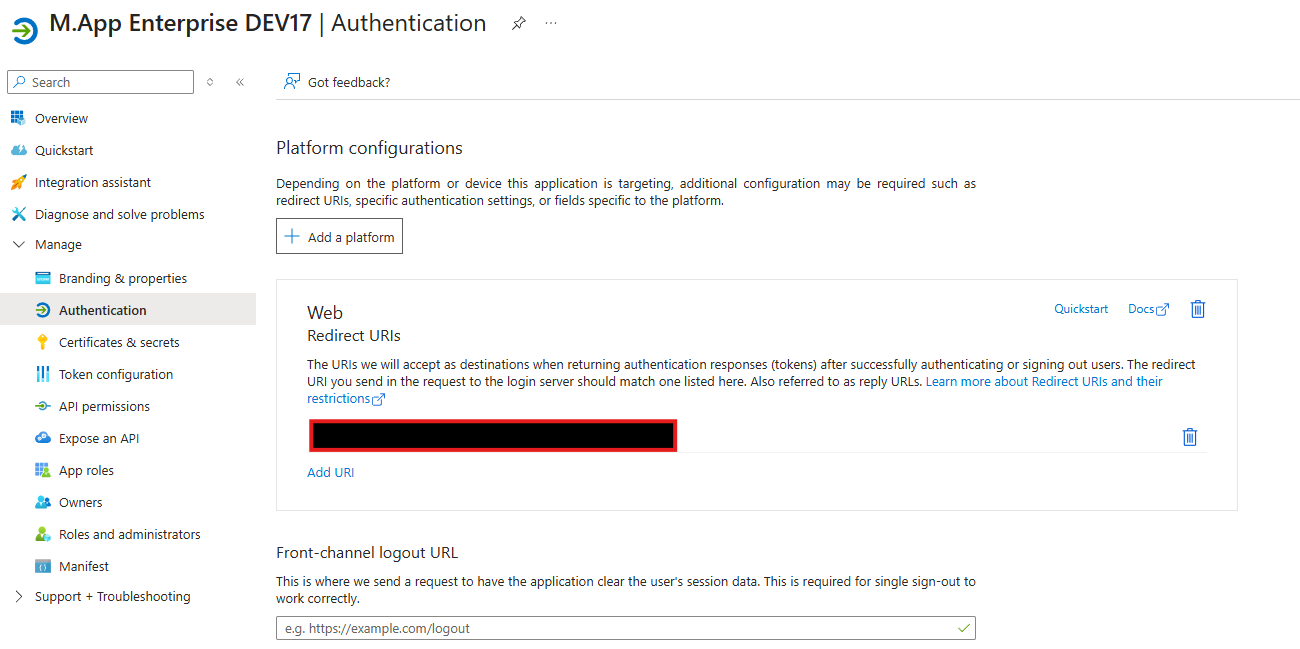
Task: Click the redacted redirect URI field
Action: [x=493, y=436]
